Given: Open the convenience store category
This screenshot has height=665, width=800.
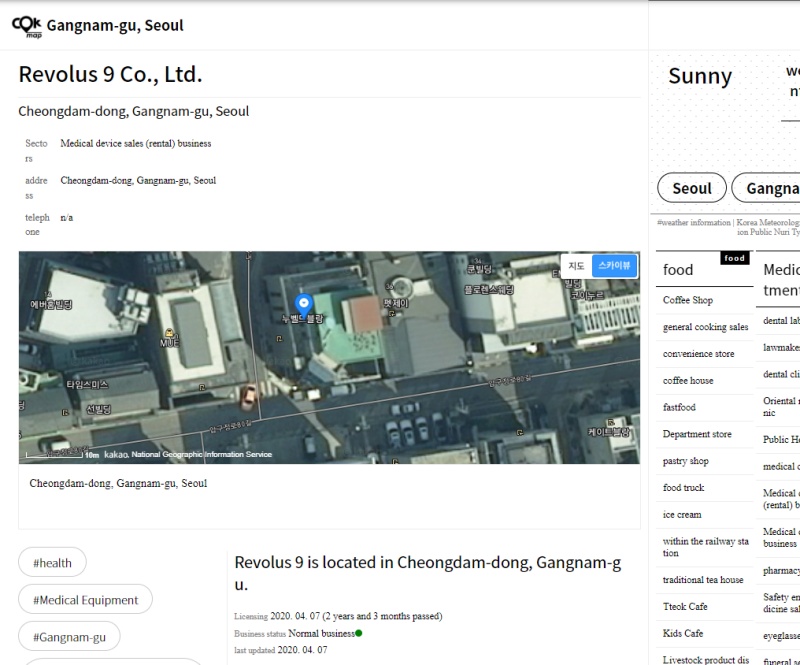Looking at the screenshot, I should pyautogui.click(x=698, y=354).
